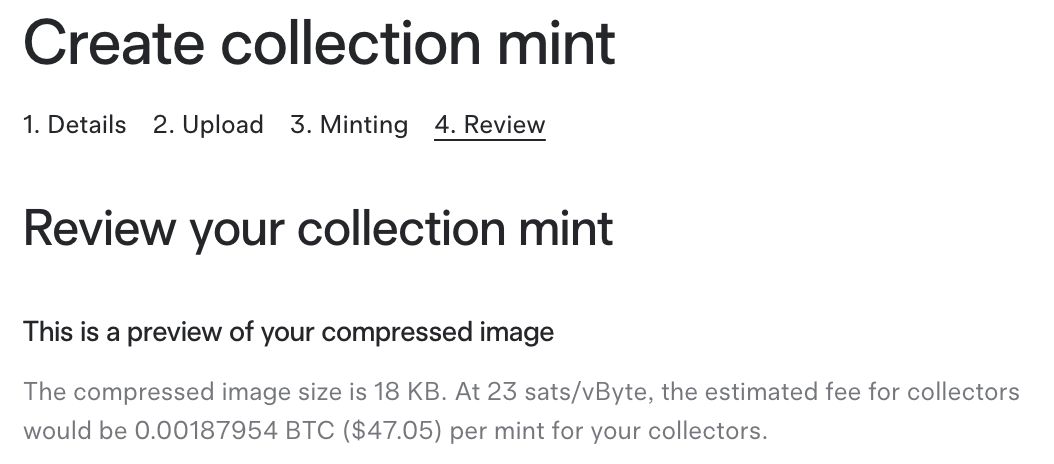Image resolution: width=1054 pixels, height=464 pixels.
Task: Click the Create collection mint page title
Action: (319, 43)
